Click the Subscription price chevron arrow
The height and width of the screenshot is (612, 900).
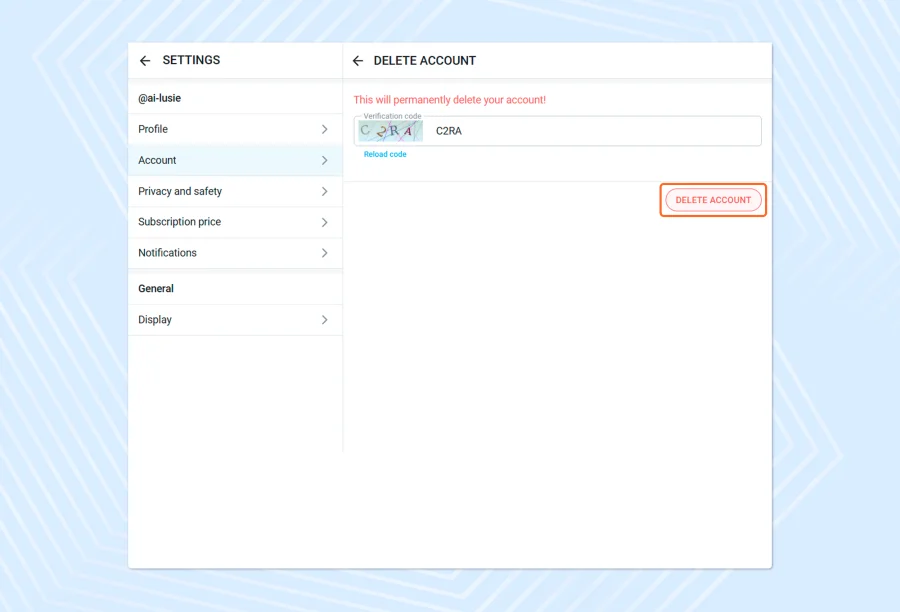[x=324, y=222]
